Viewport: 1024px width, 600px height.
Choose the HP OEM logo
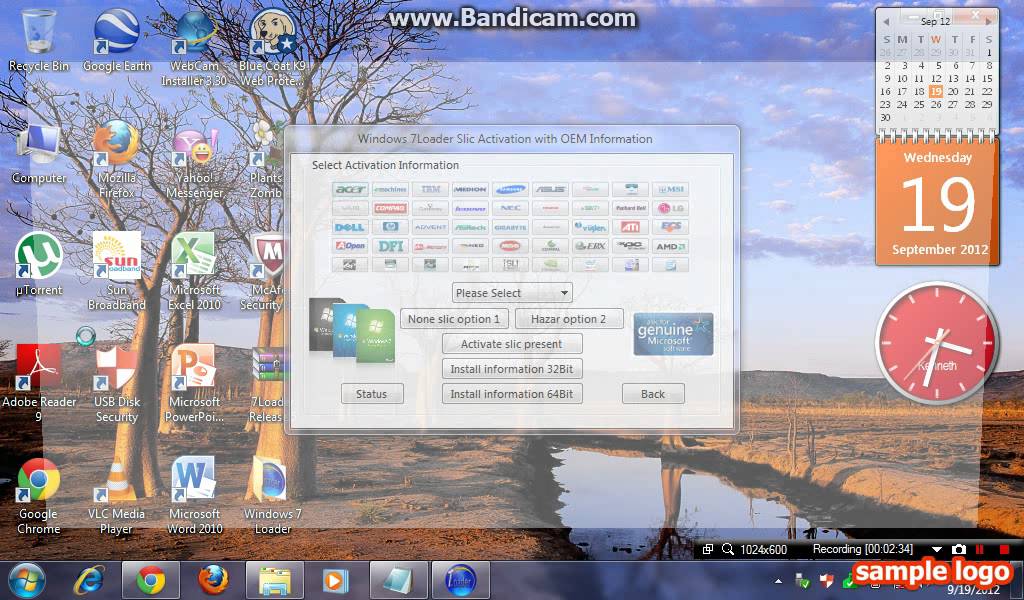[391, 227]
